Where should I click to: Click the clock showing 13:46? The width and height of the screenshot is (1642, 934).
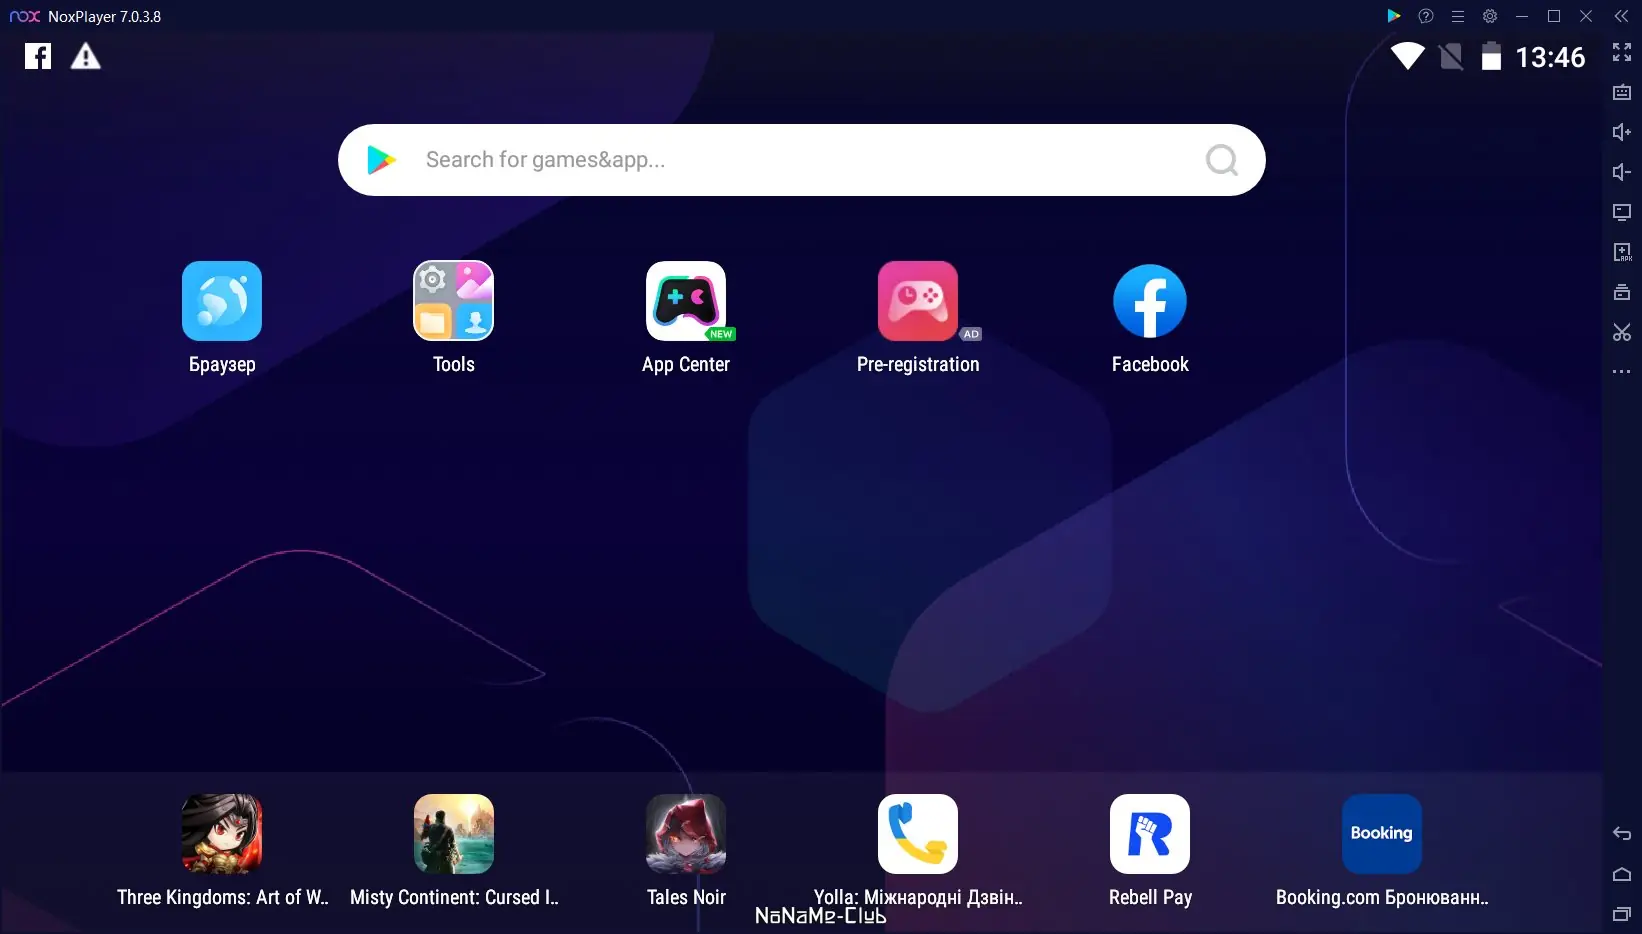[1550, 57]
